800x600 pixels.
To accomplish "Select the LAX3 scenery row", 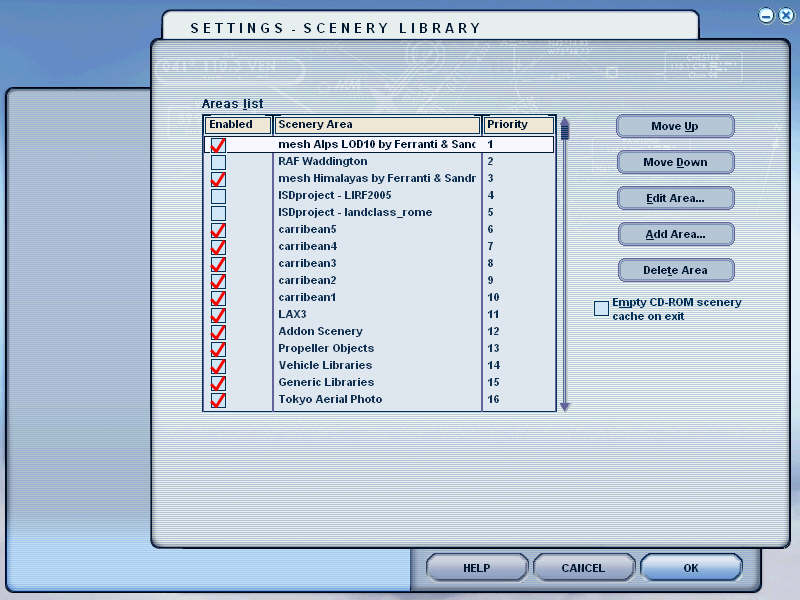I will coord(375,314).
